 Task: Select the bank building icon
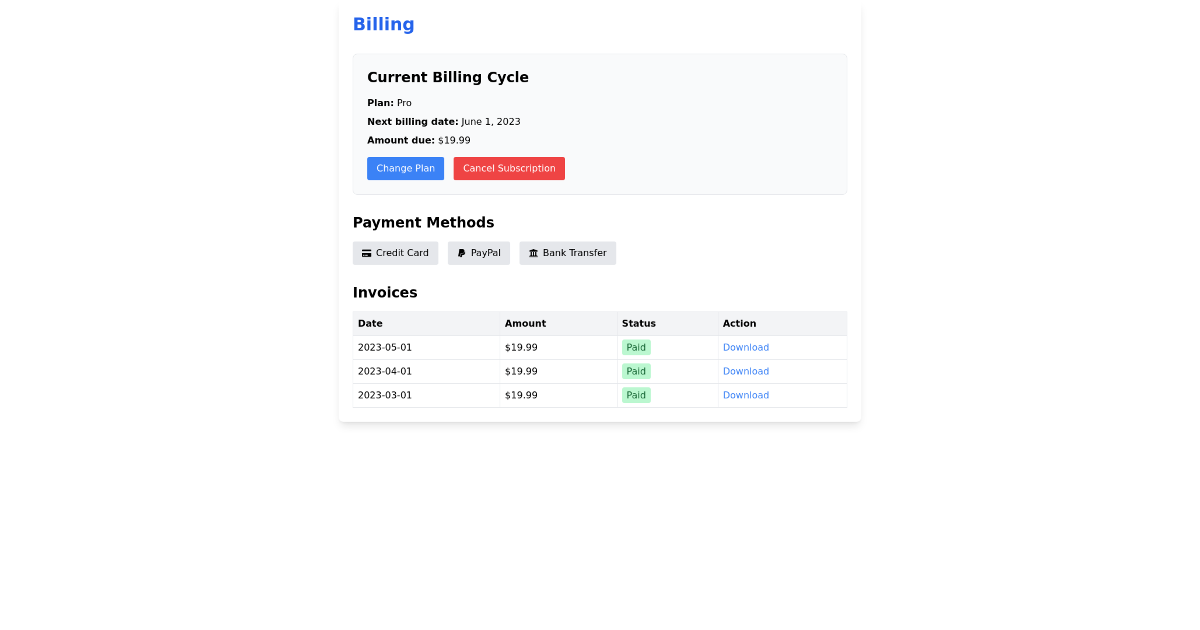point(535,253)
